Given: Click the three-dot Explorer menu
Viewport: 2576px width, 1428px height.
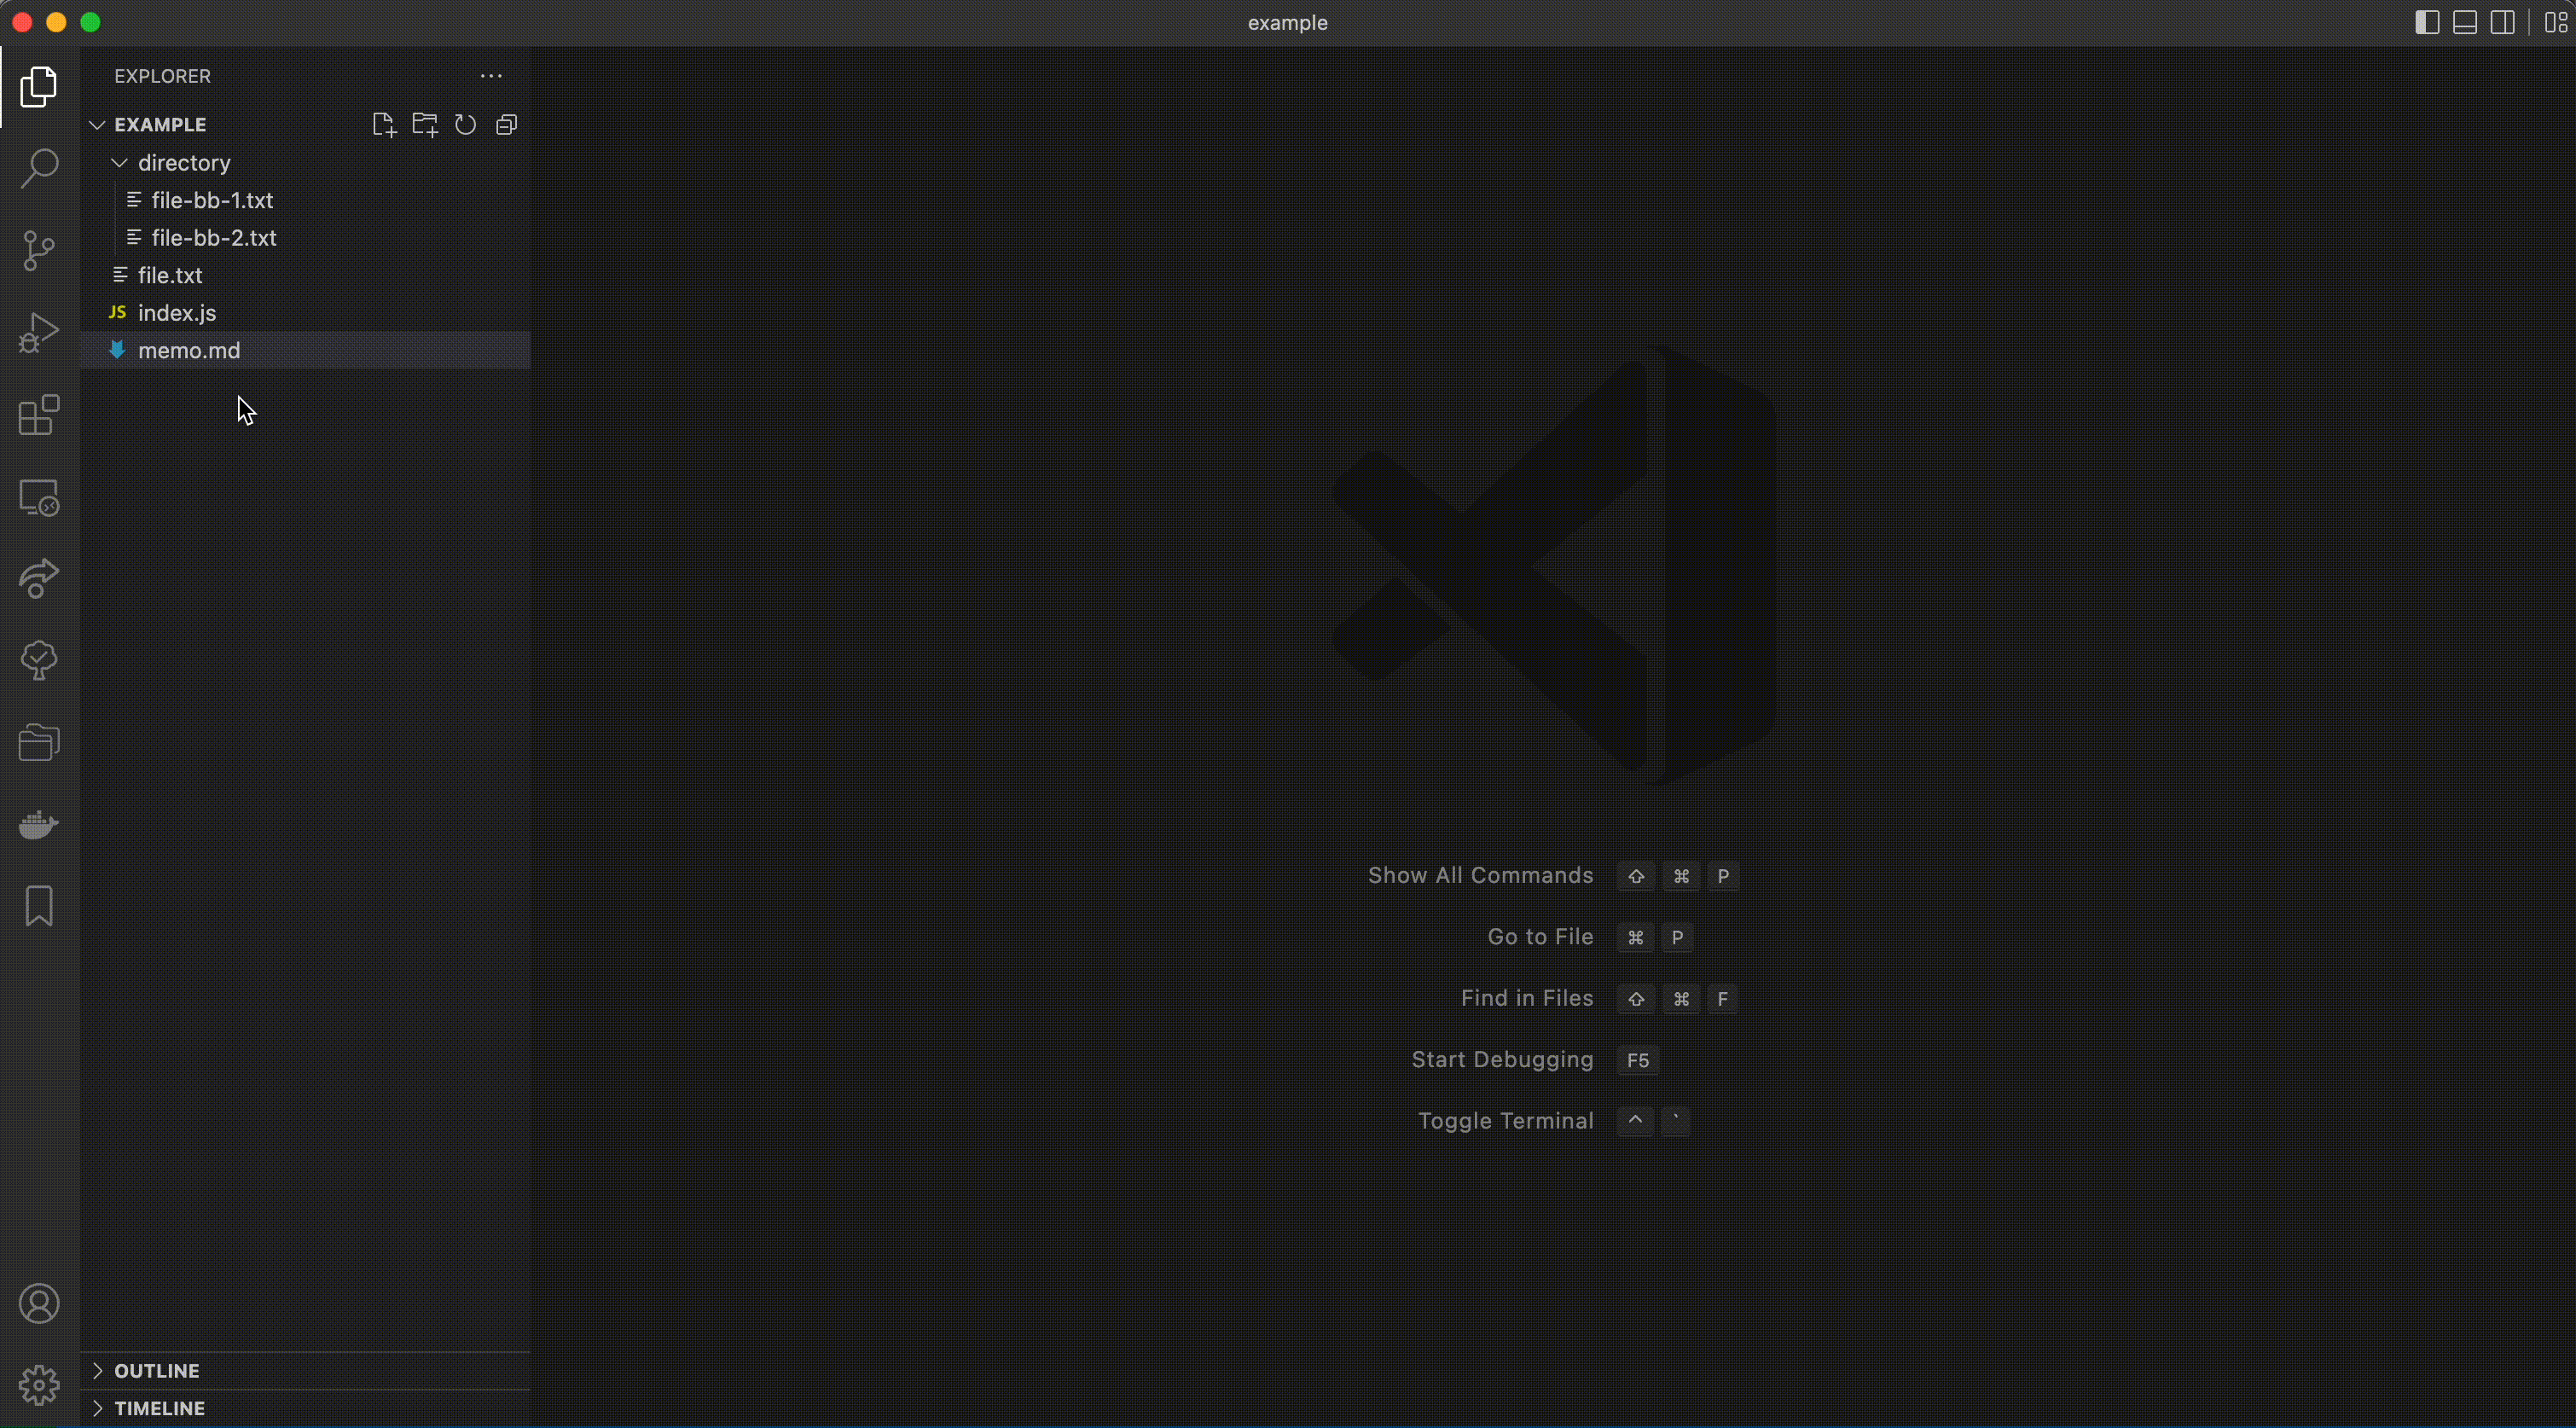Looking at the screenshot, I should coord(492,74).
